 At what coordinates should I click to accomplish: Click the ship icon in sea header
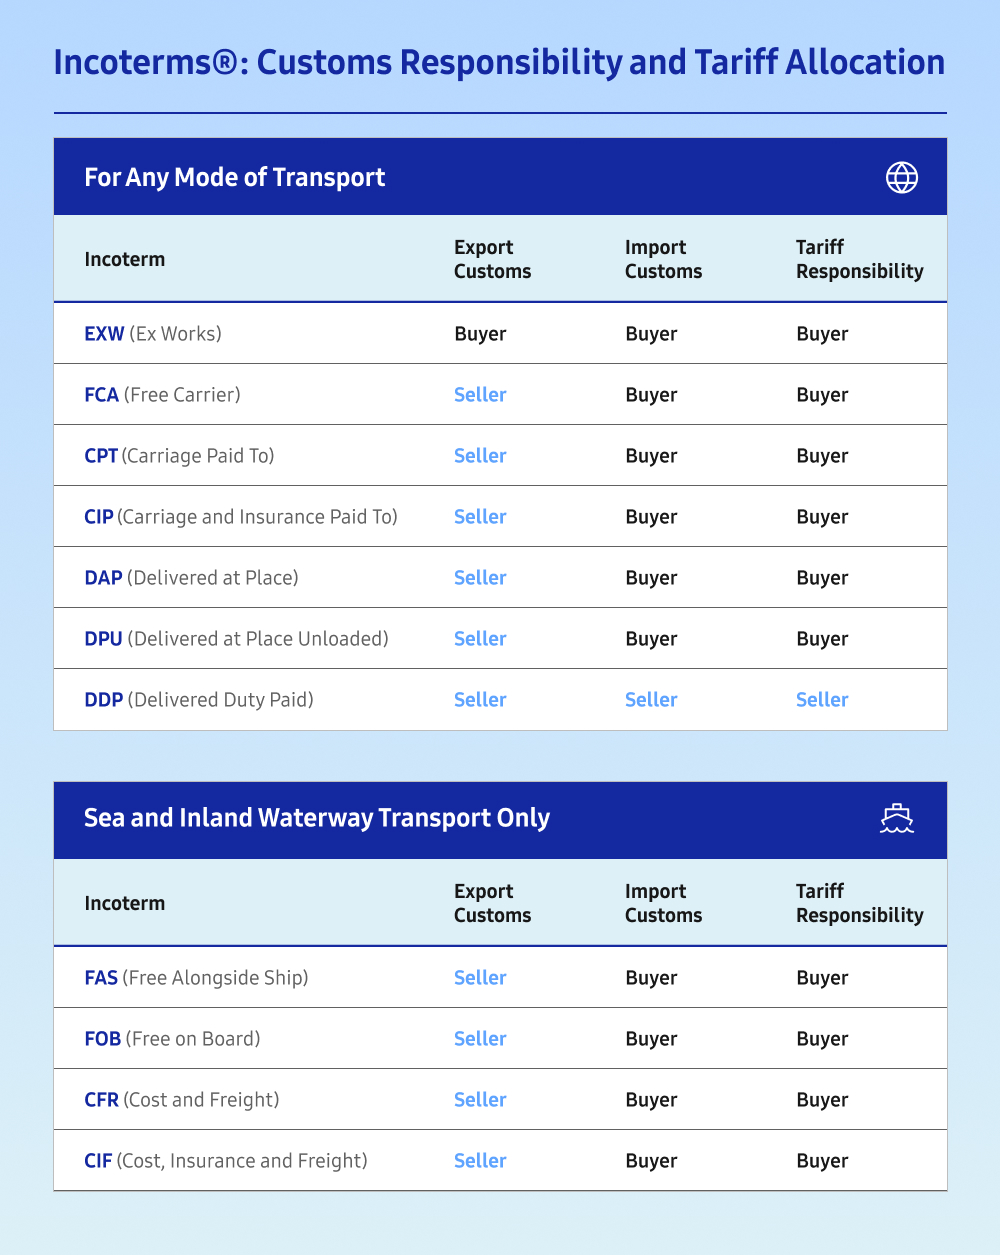897,818
